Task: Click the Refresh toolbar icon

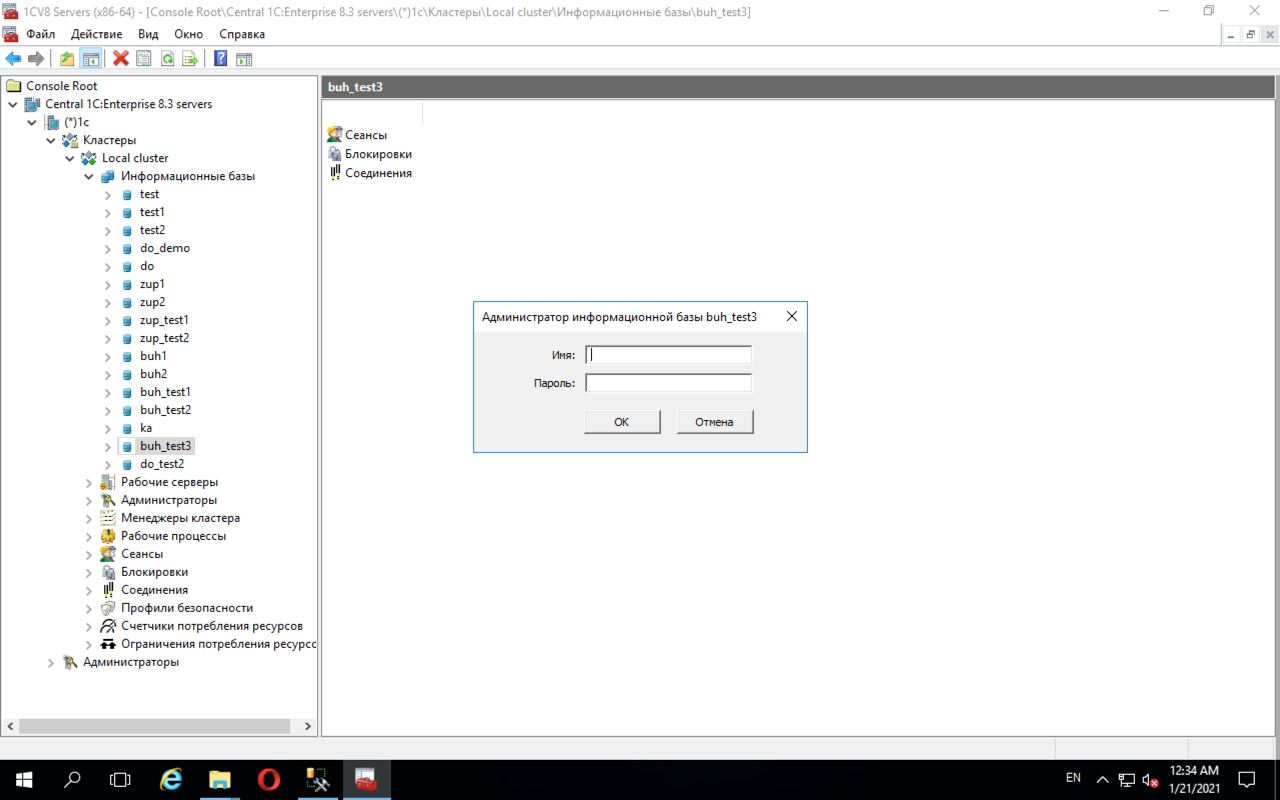Action: [x=167, y=59]
